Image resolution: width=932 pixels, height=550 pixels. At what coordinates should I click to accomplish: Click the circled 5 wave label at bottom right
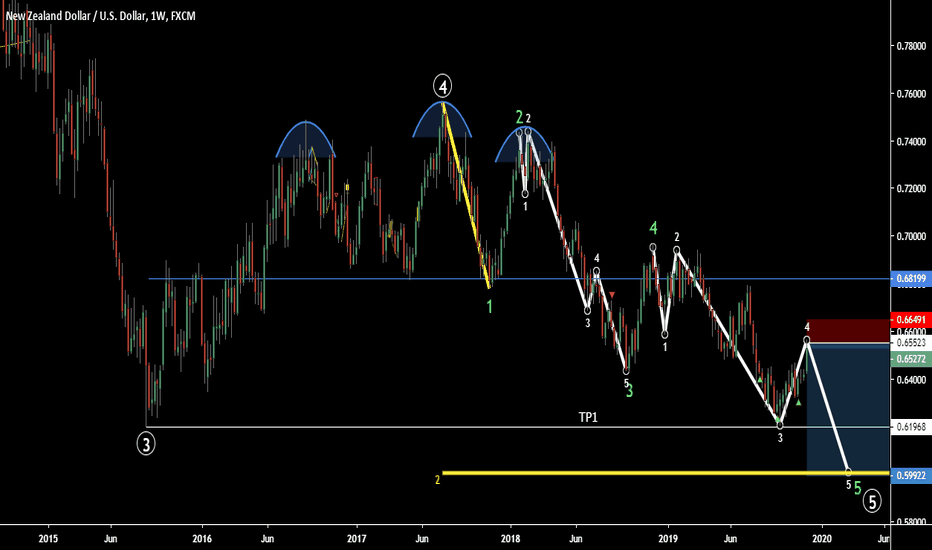[x=872, y=499]
